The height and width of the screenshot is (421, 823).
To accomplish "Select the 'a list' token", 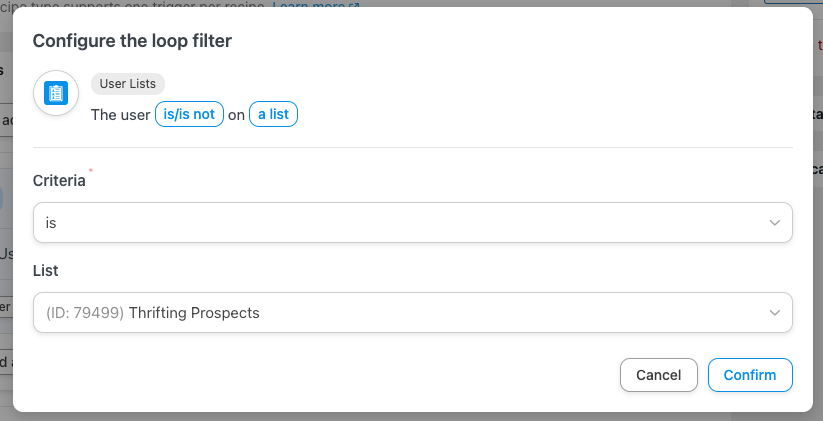I will [273, 114].
